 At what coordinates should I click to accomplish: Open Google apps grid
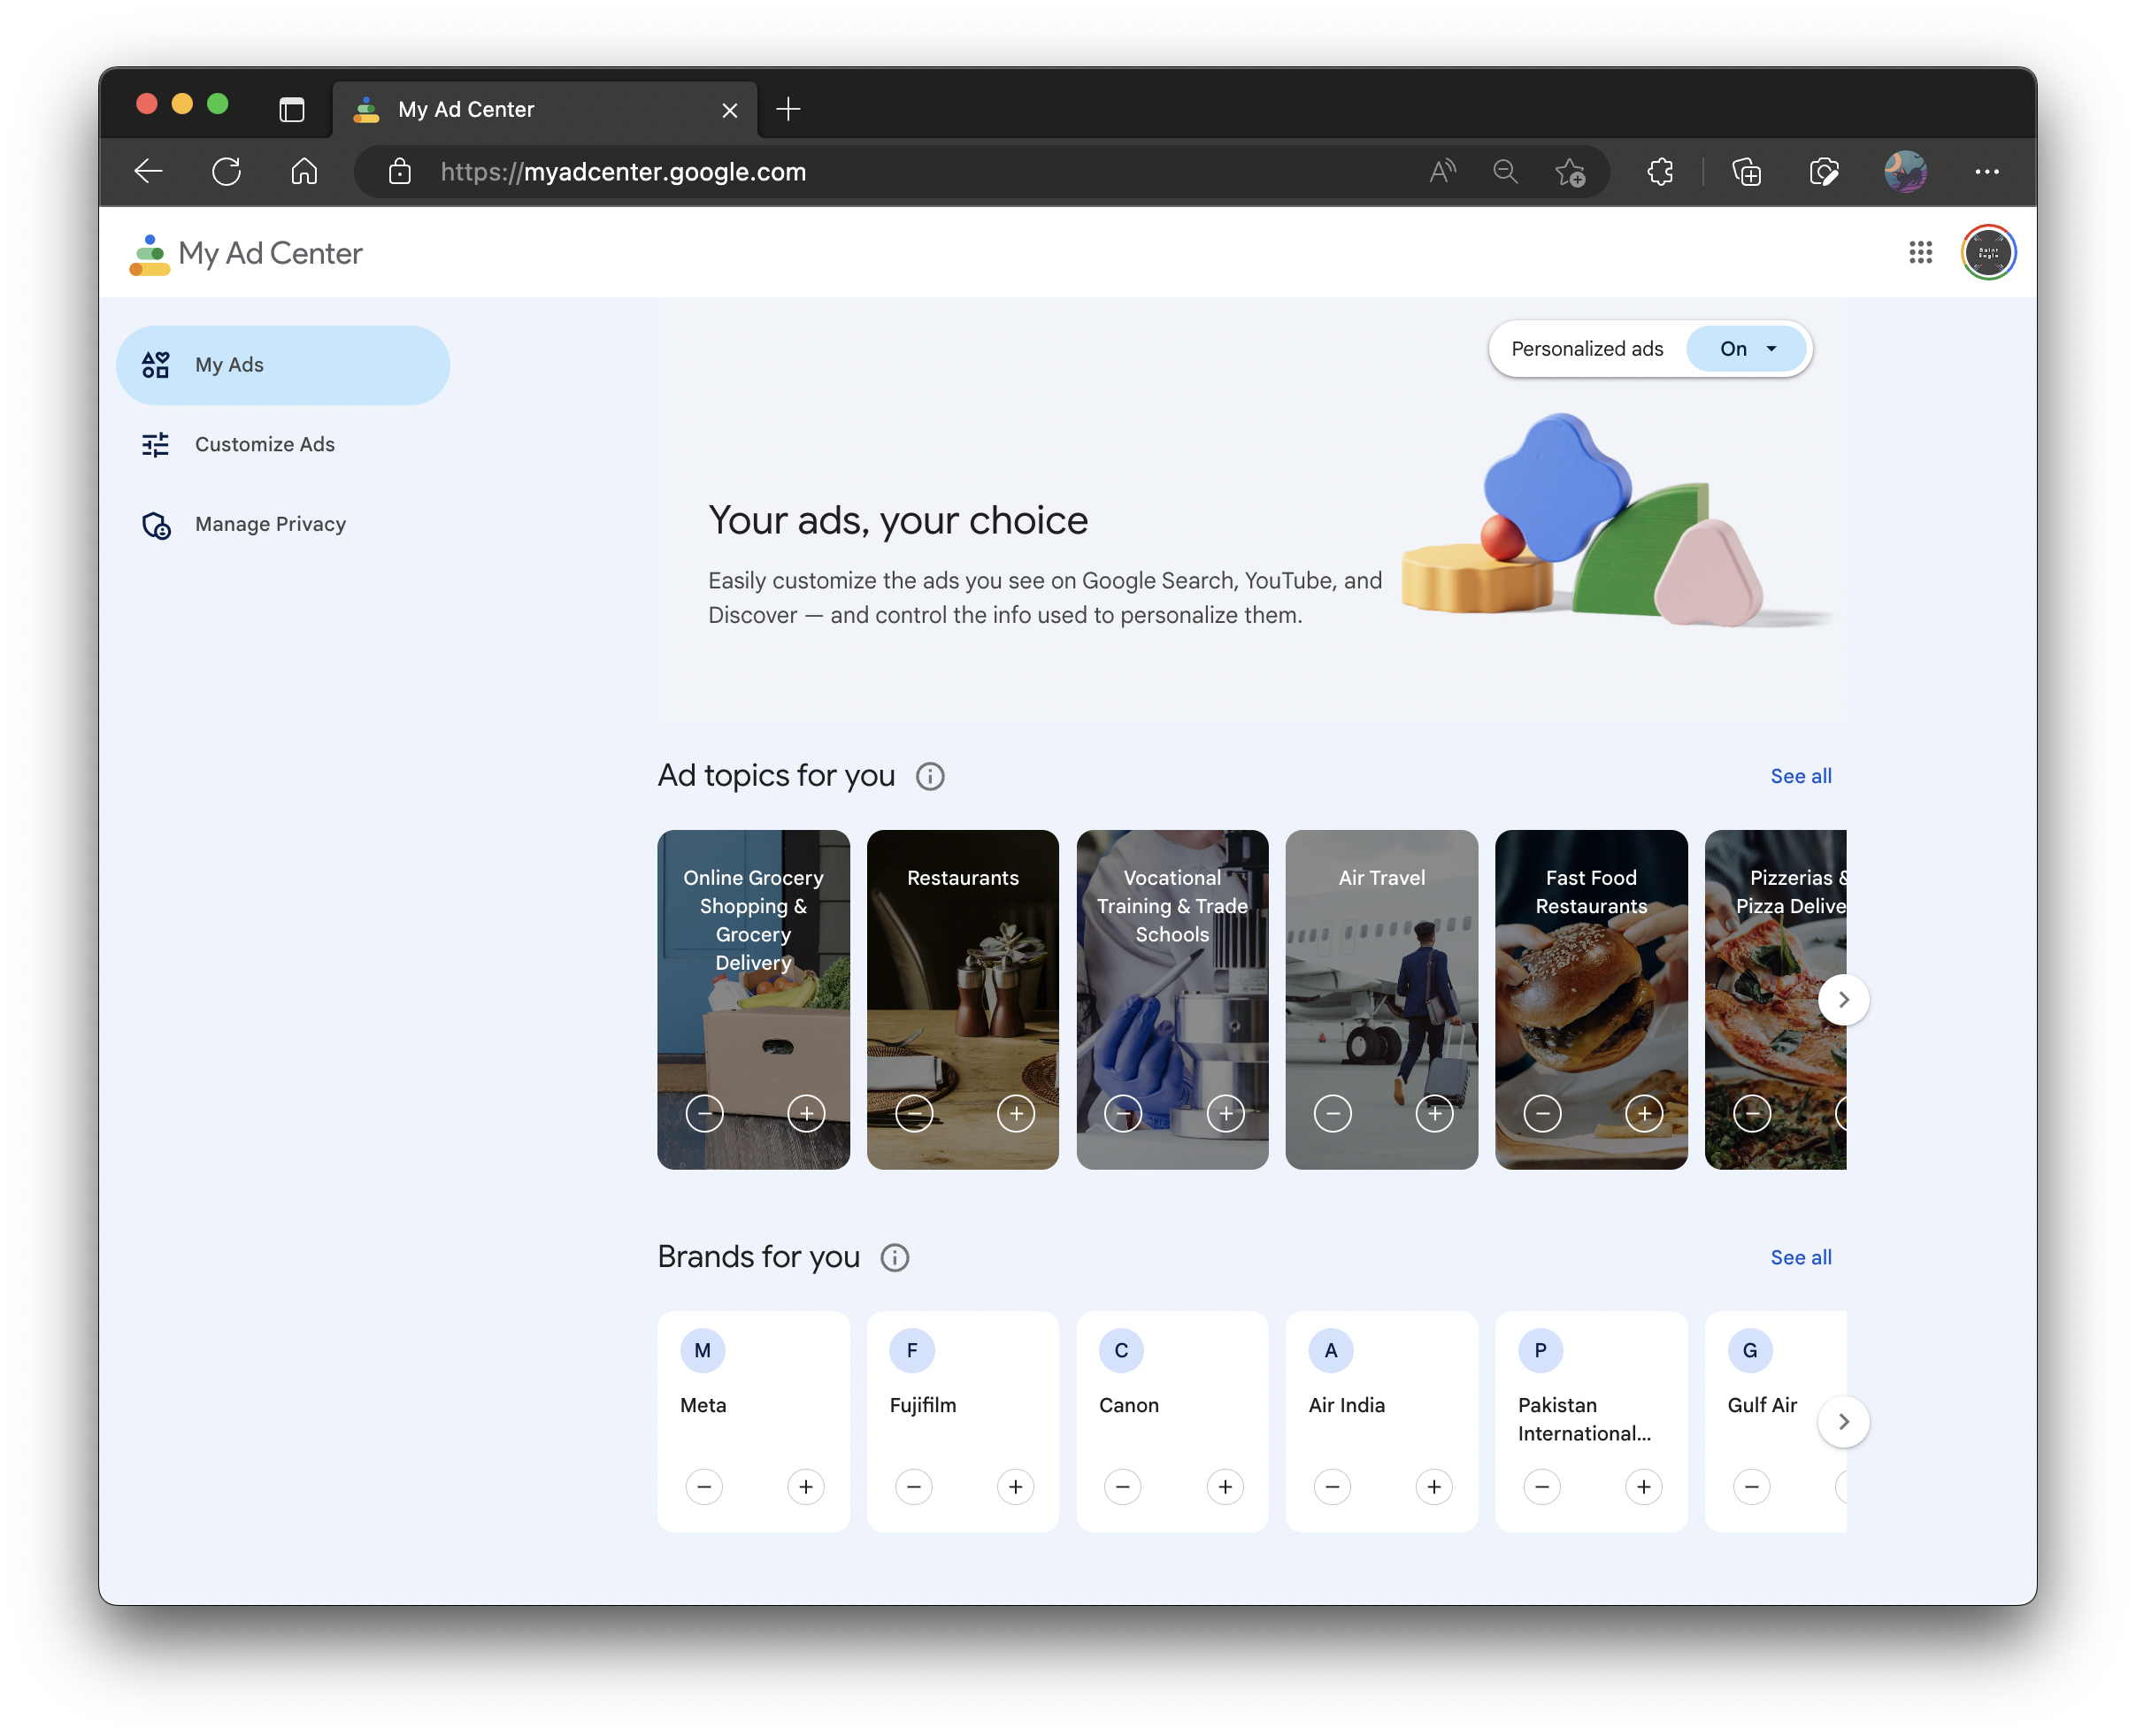1920,253
